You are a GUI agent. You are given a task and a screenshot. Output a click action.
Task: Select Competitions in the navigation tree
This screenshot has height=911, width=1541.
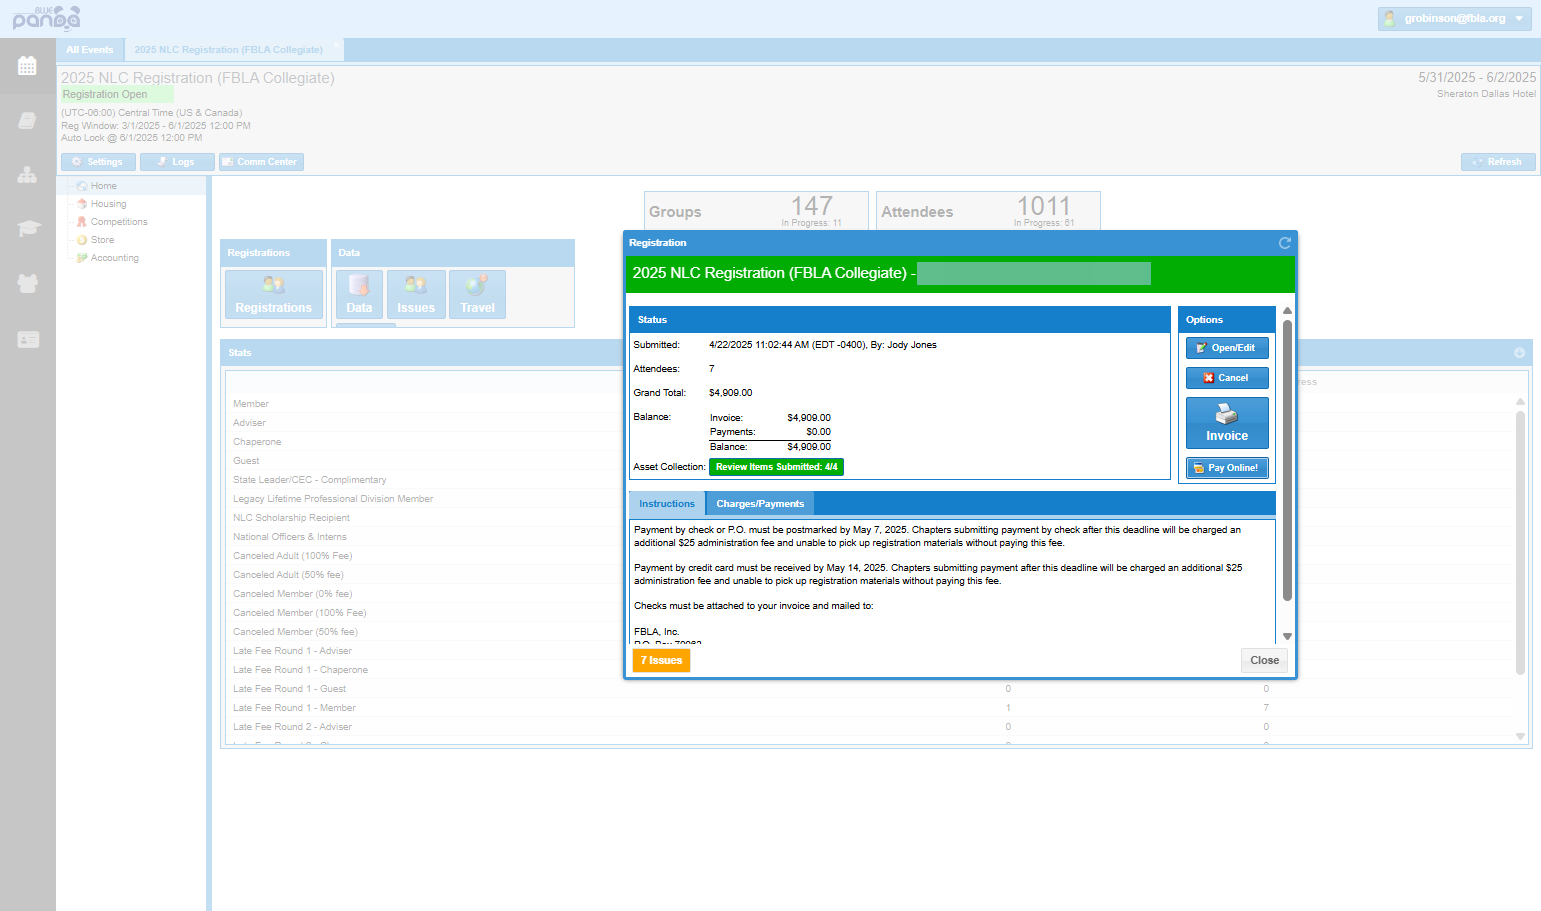(119, 222)
